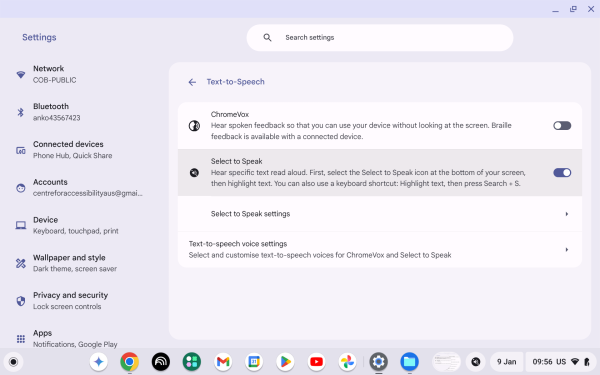Viewport: 600px width, 375px height.
Task: Open the Gemini sparkle app on shelf
Action: [x=99, y=362]
